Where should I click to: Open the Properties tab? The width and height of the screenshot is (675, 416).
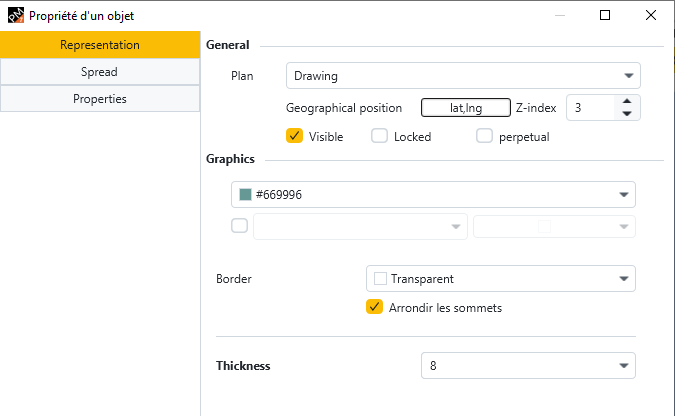[x=100, y=99]
